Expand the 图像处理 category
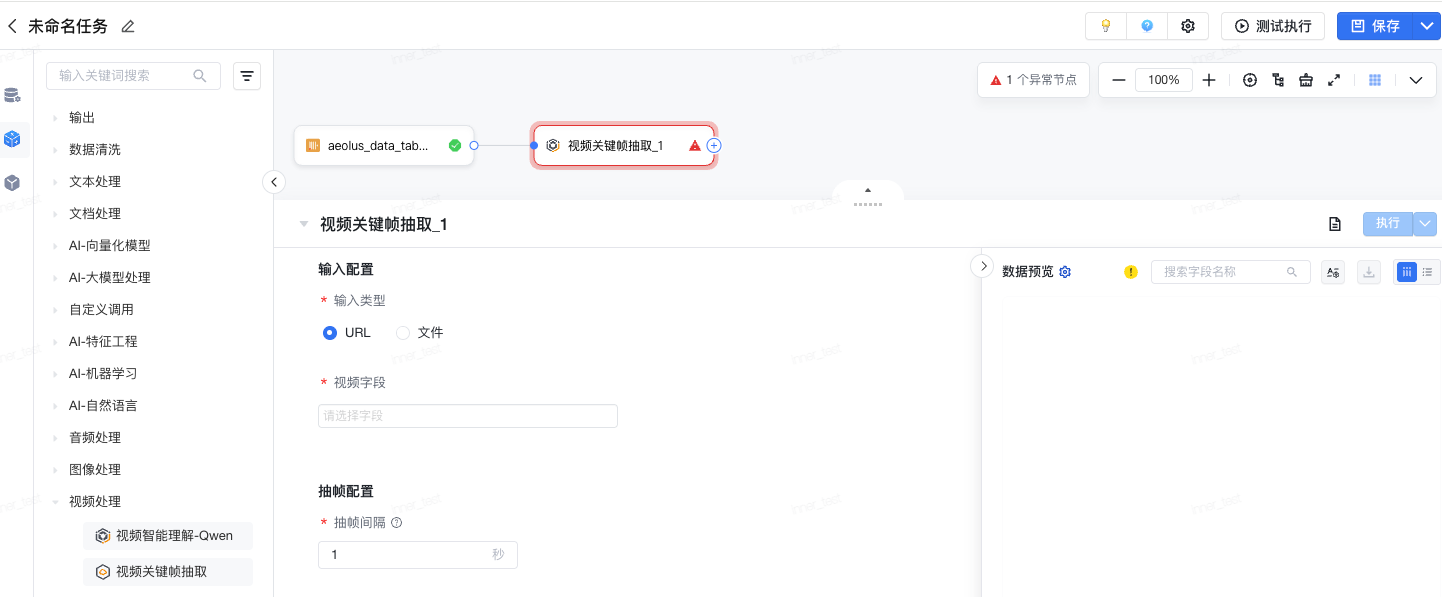1442x597 pixels. (94, 469)
